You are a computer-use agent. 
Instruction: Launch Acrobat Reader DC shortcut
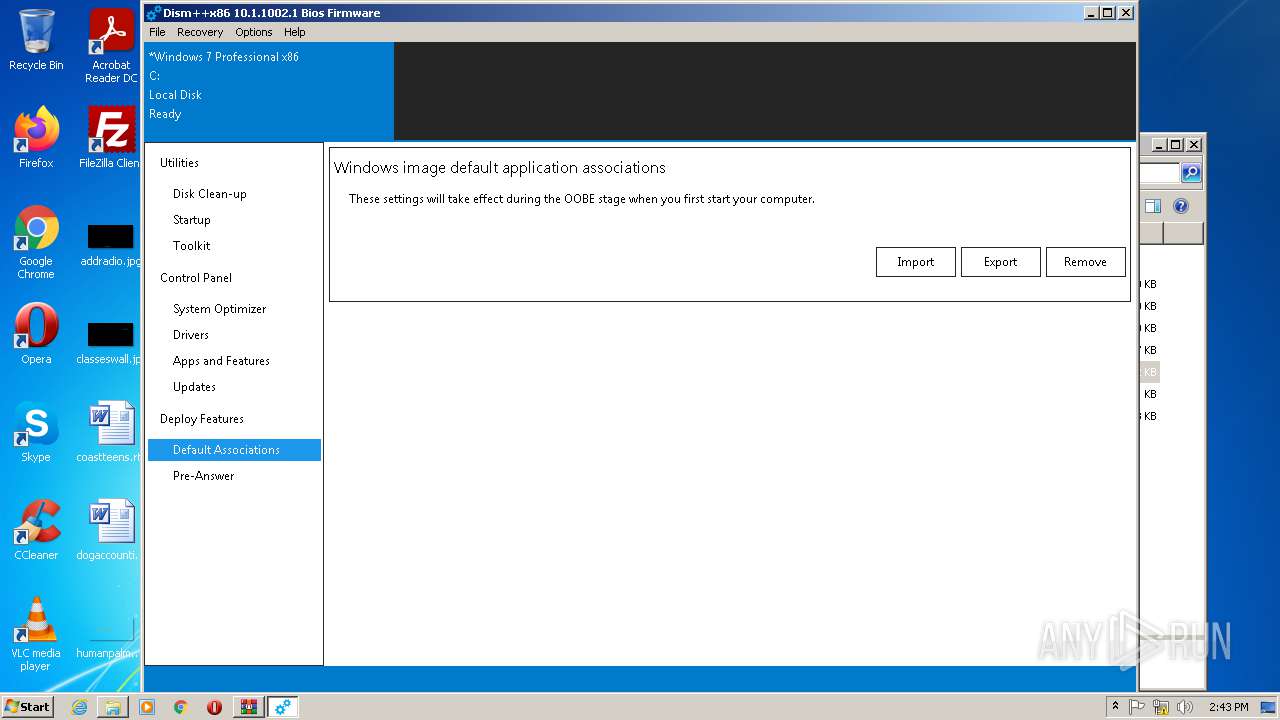(x=111, y=46)
